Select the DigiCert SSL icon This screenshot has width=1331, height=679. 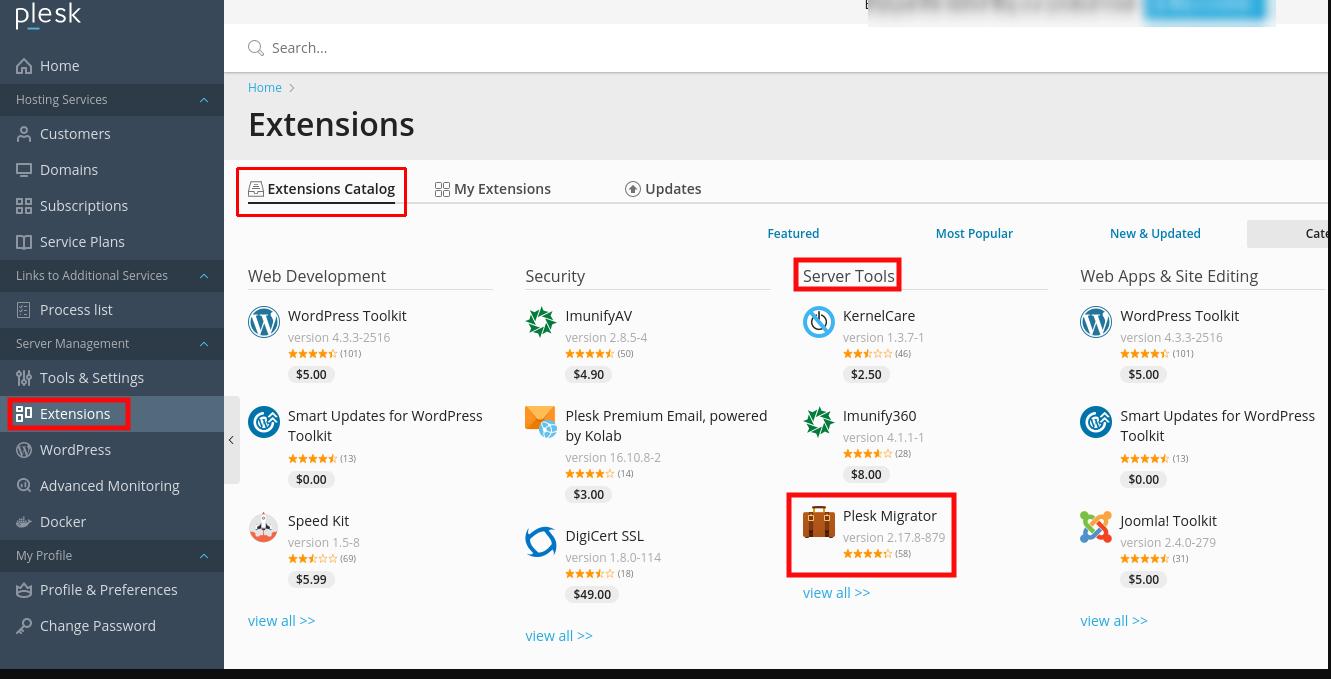541,542
